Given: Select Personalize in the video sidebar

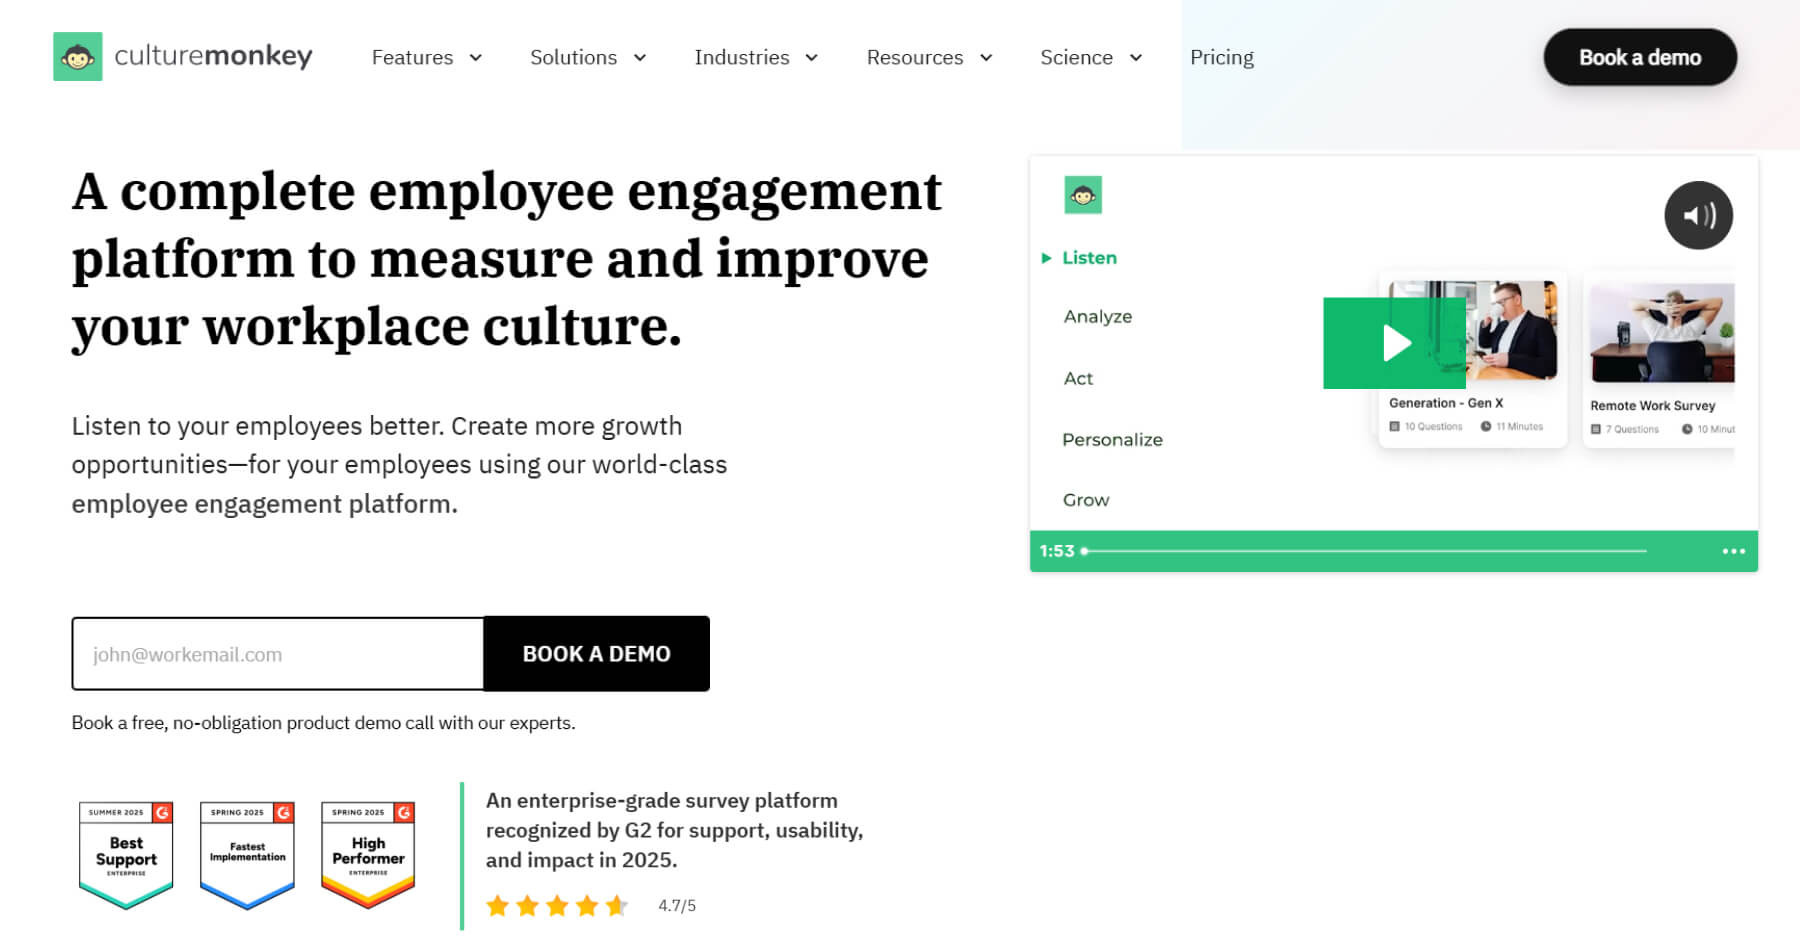Looking at the screenshot, I should (x=1112, y=439).
